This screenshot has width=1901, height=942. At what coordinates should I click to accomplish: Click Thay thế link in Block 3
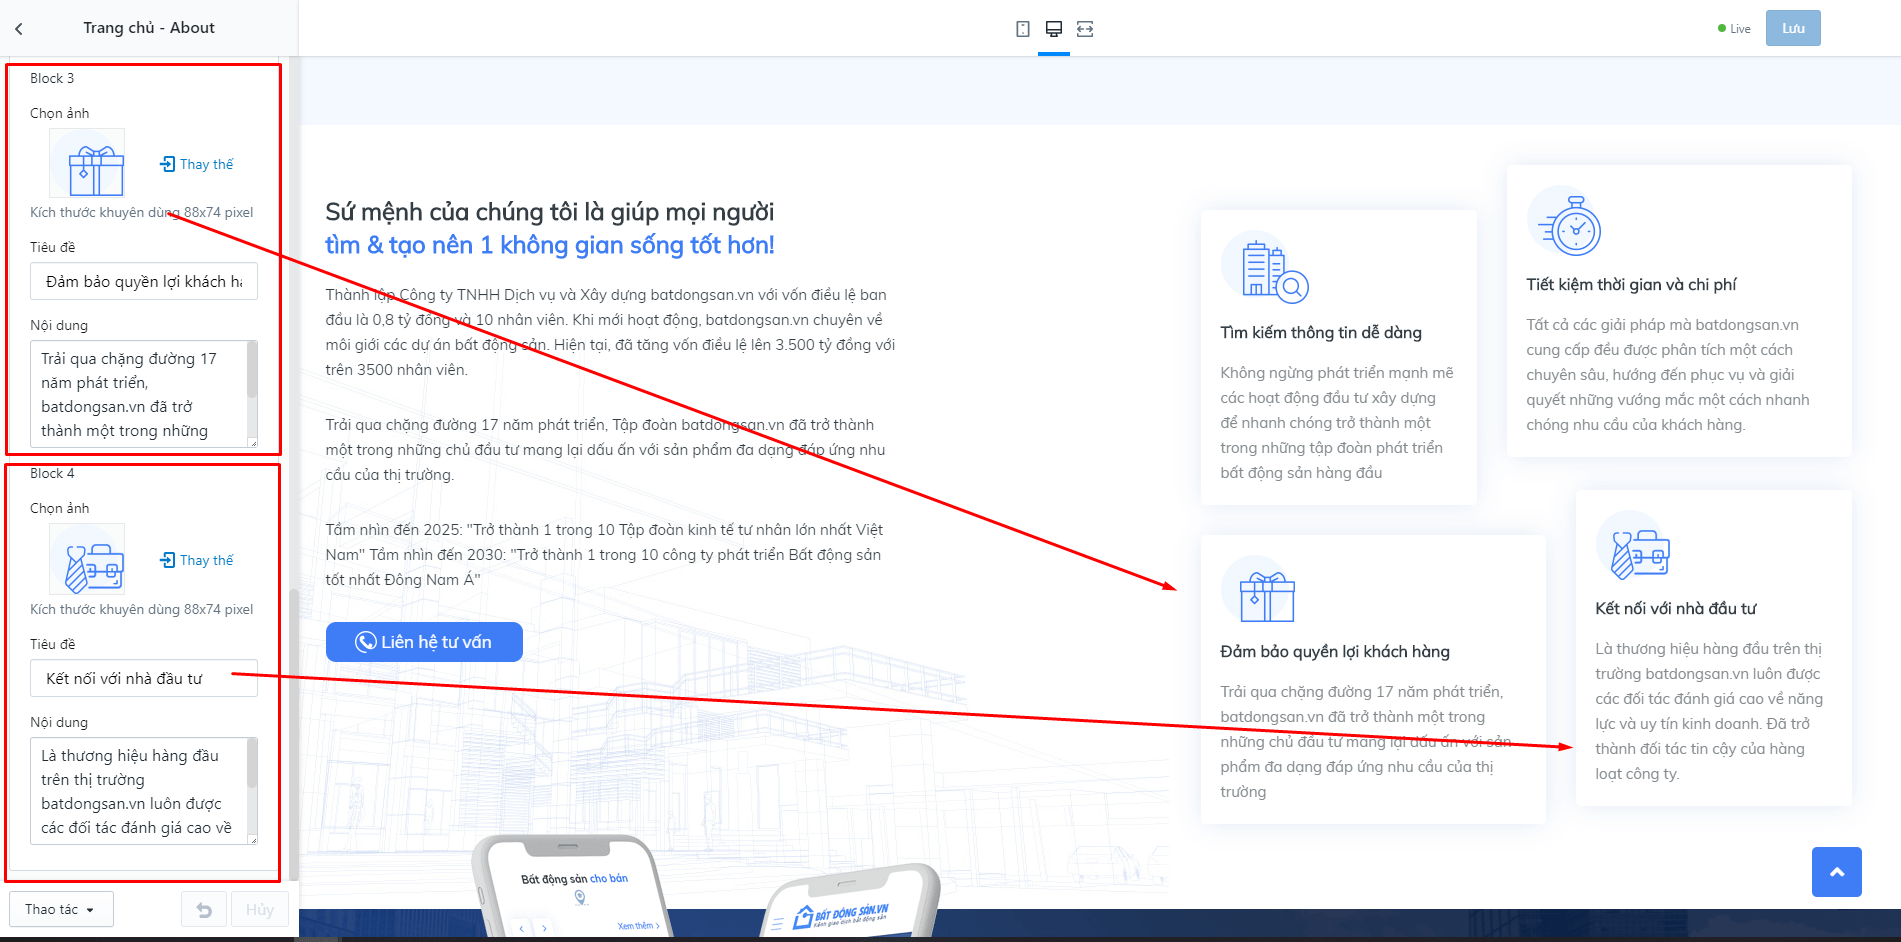[x=207, y=164]
